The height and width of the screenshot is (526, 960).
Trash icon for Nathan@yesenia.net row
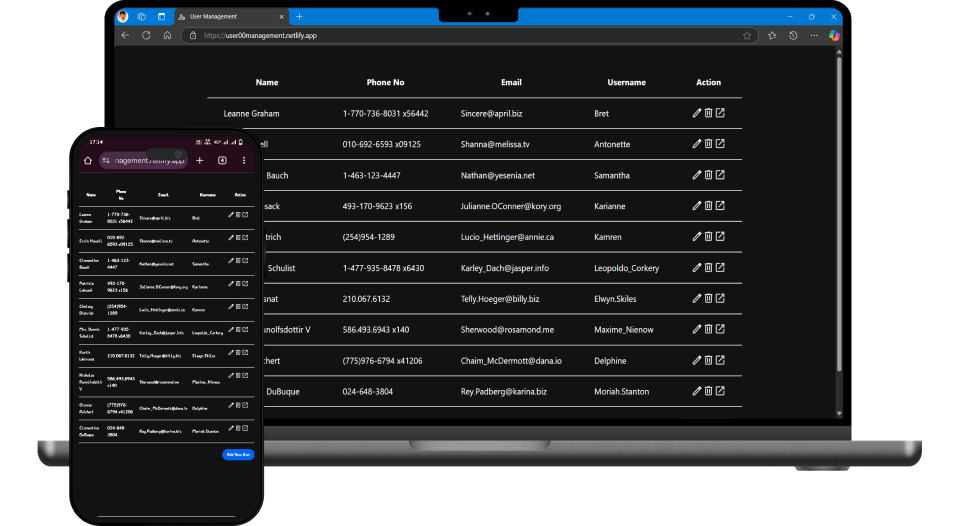coord(708,175)
